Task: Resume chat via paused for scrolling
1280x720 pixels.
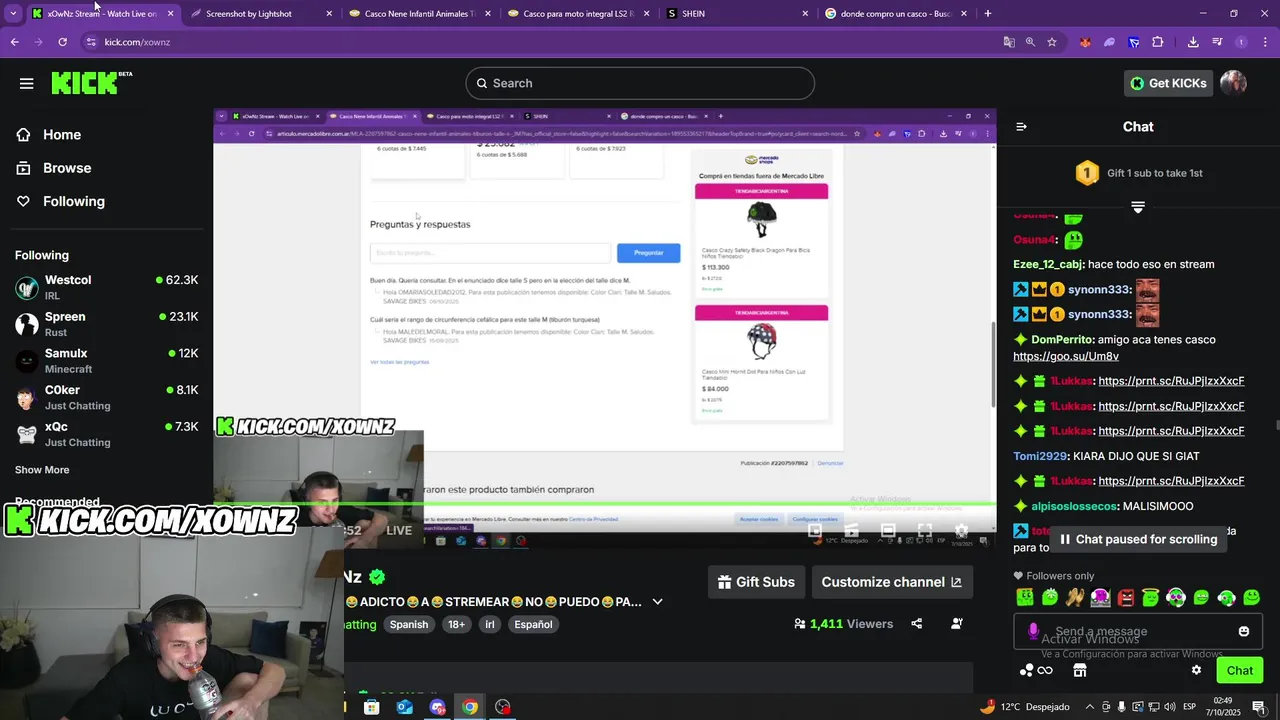Action: (x=1138, y=539)
